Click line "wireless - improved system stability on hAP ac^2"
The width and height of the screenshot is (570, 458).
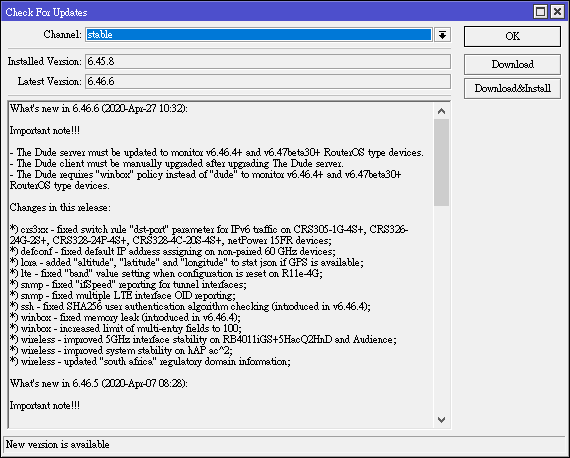(121, 350)
